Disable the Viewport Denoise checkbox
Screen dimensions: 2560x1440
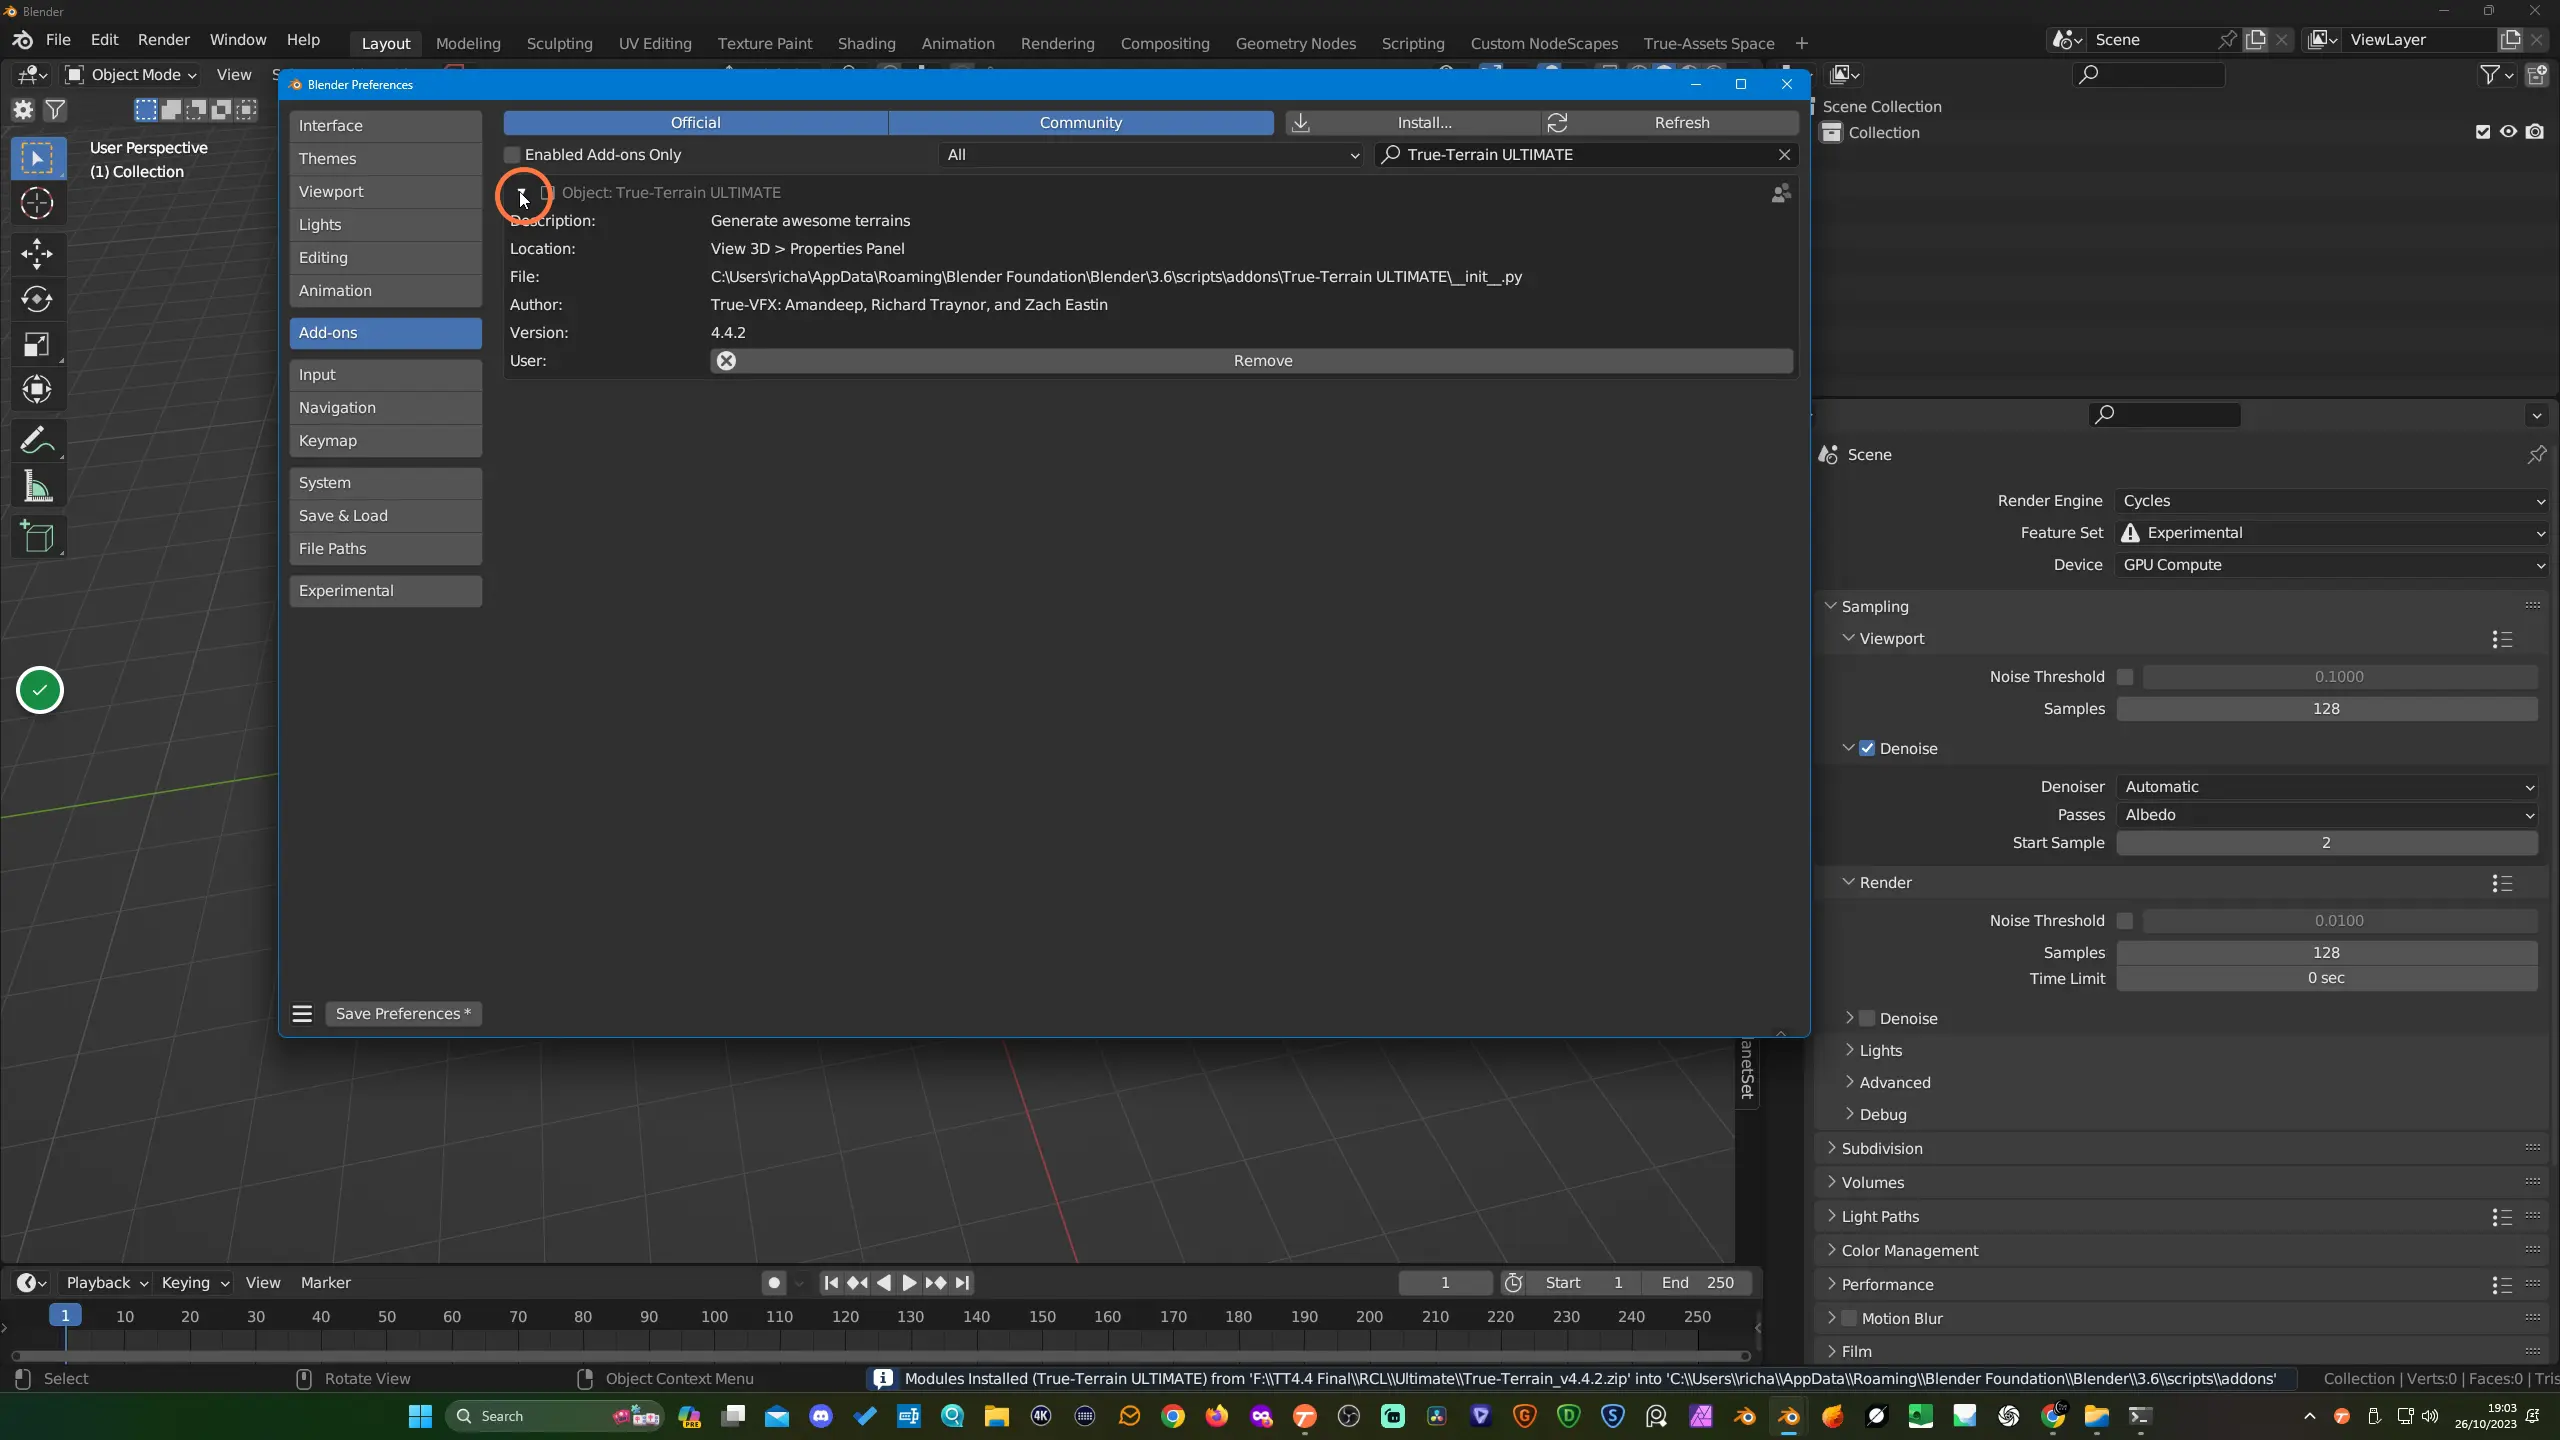click(x=1867, y=749)
